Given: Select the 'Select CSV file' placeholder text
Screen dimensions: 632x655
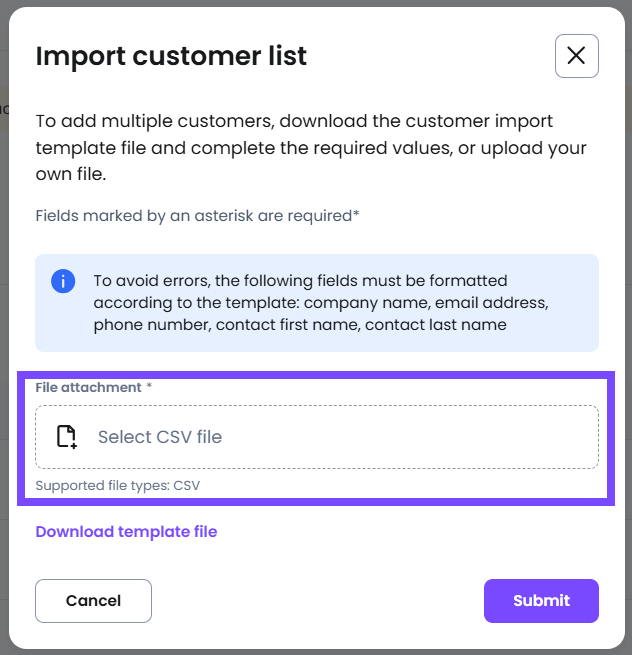Looking at the screenshot, I should click(160, 437).
